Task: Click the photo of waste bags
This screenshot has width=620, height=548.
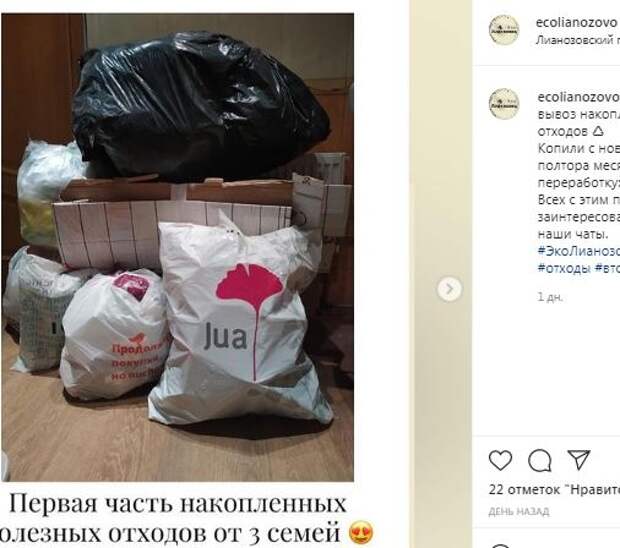Action: (x=178, y=247)
